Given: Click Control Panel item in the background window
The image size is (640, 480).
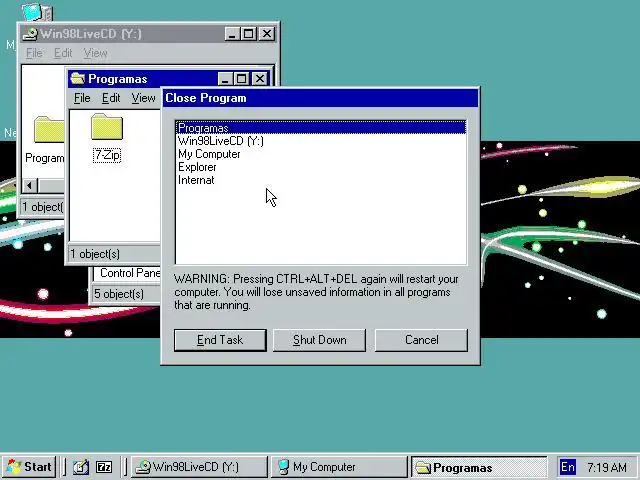Looking at the screenshot, I should [130, 273].
